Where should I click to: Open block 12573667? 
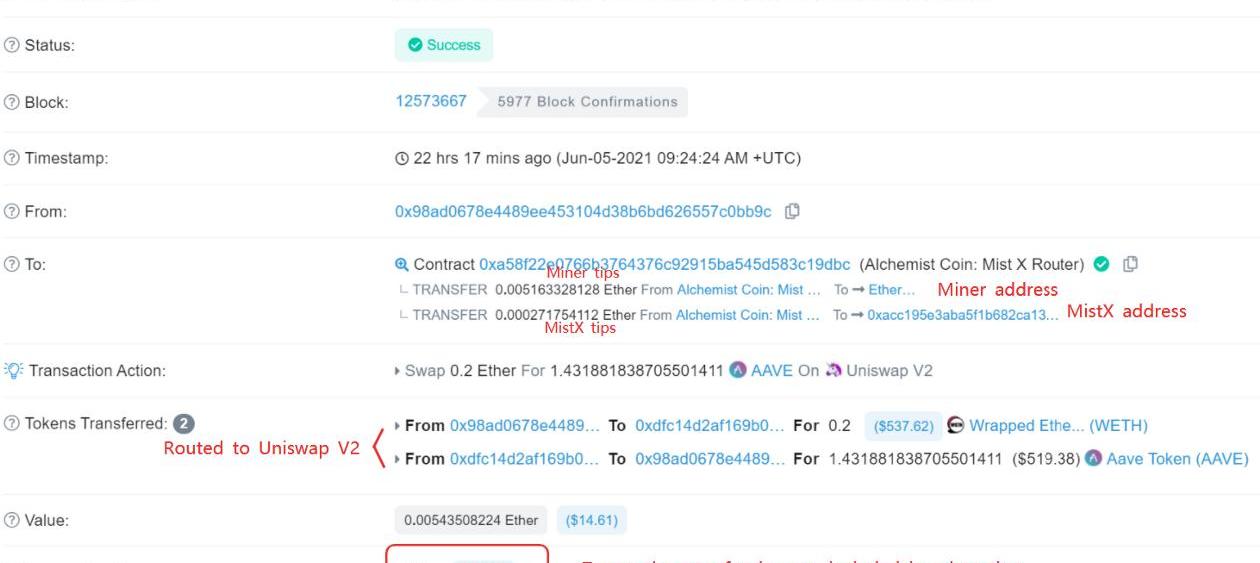point(431,101)
